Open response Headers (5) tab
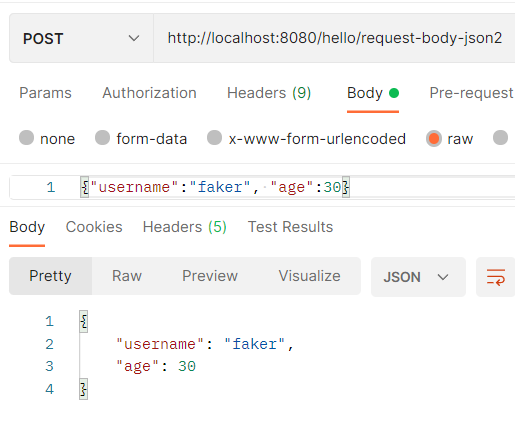Viewport: 515px width, 432px height. [185, 227]
